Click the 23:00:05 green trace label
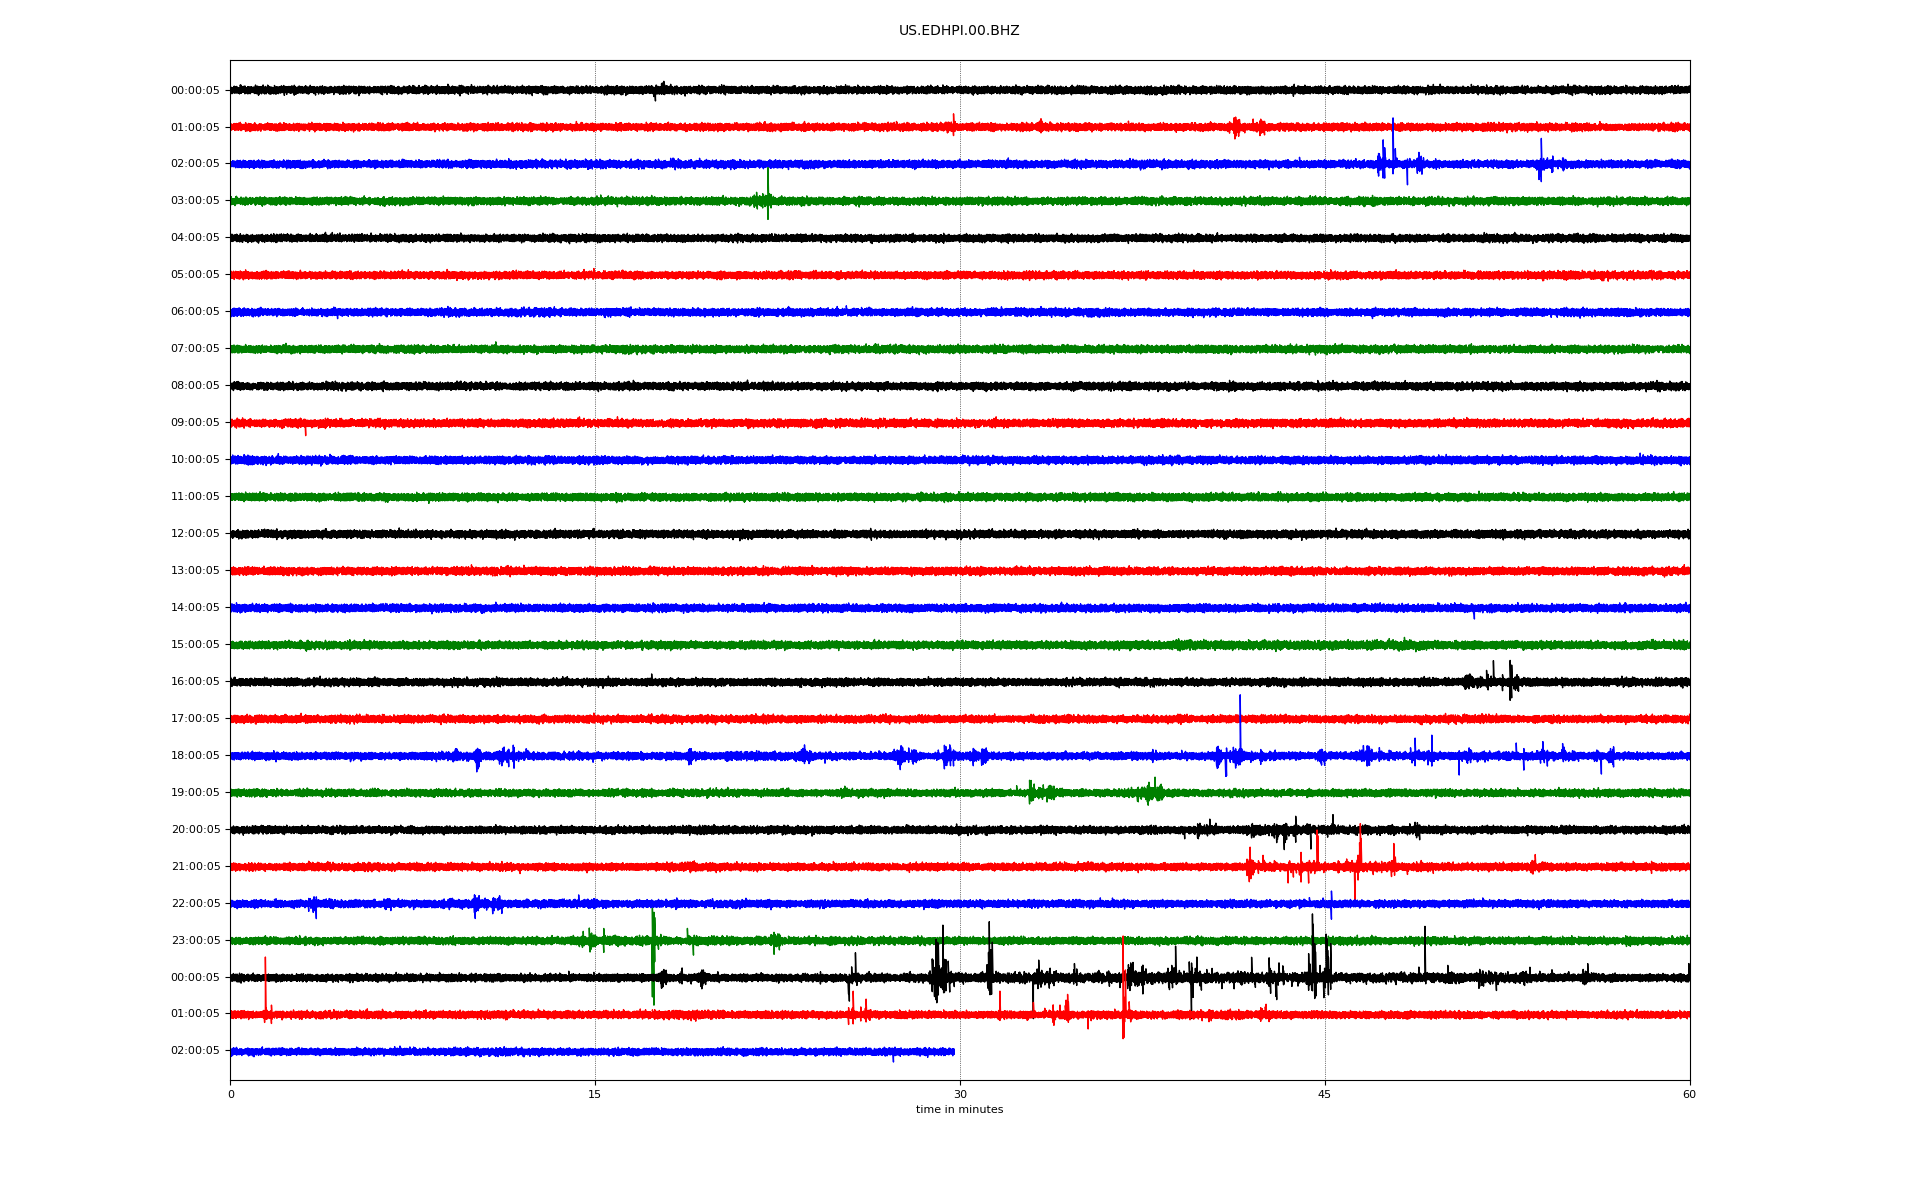 click(x=195, y=941)
